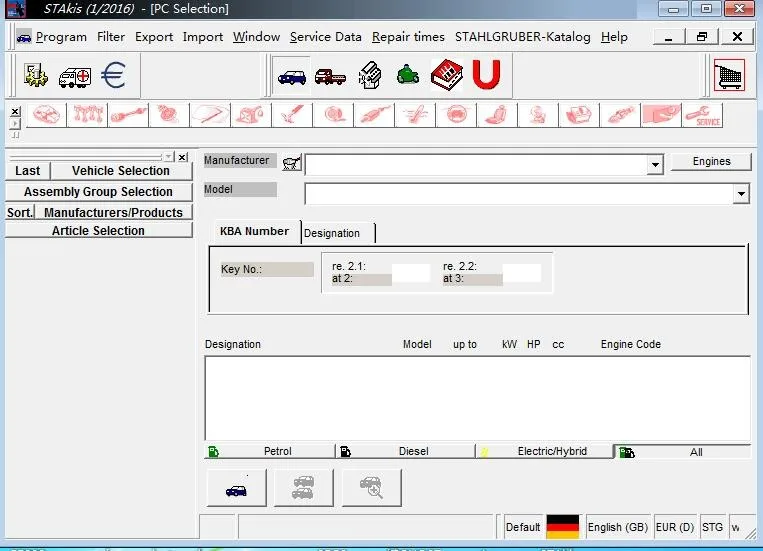Open the Window menu

(x=256, y=37)
